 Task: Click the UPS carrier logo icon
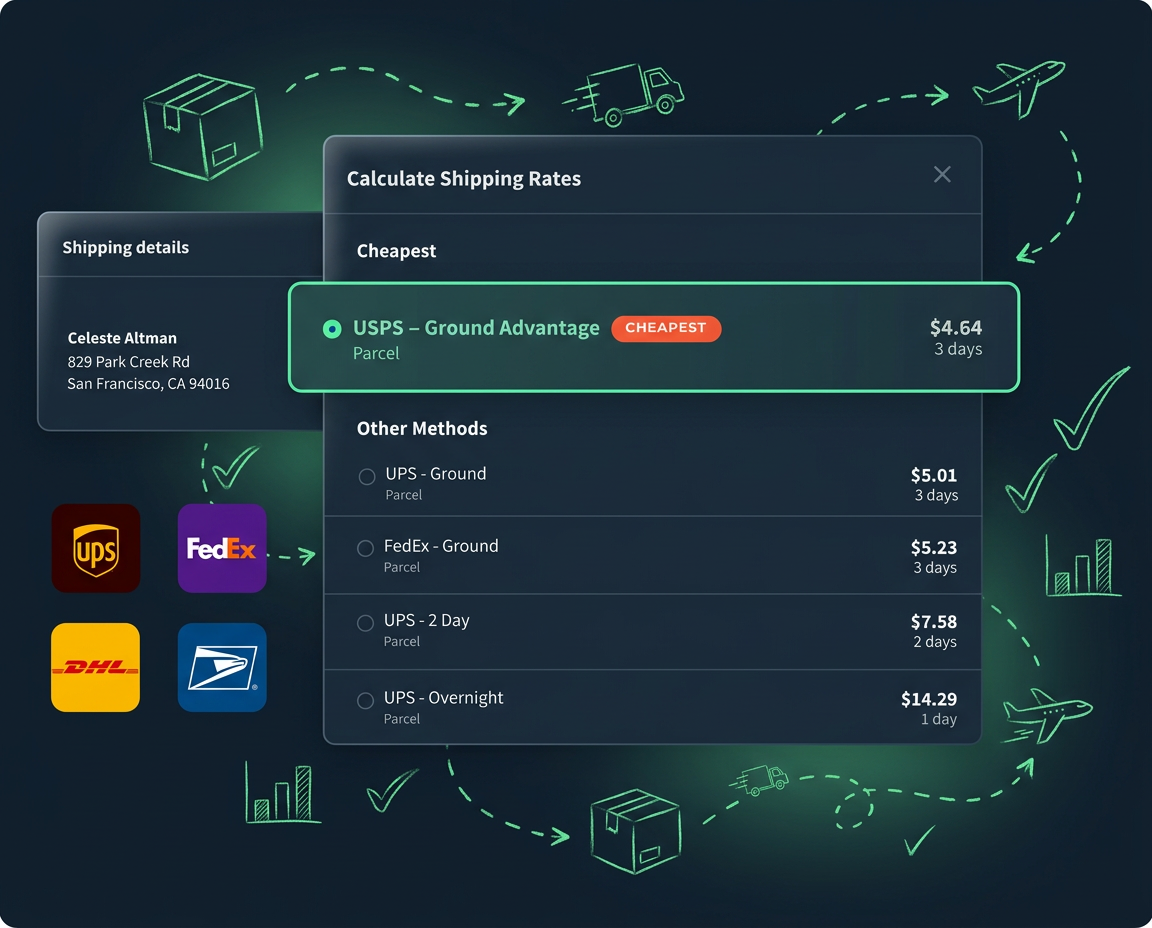click(96, 548)
